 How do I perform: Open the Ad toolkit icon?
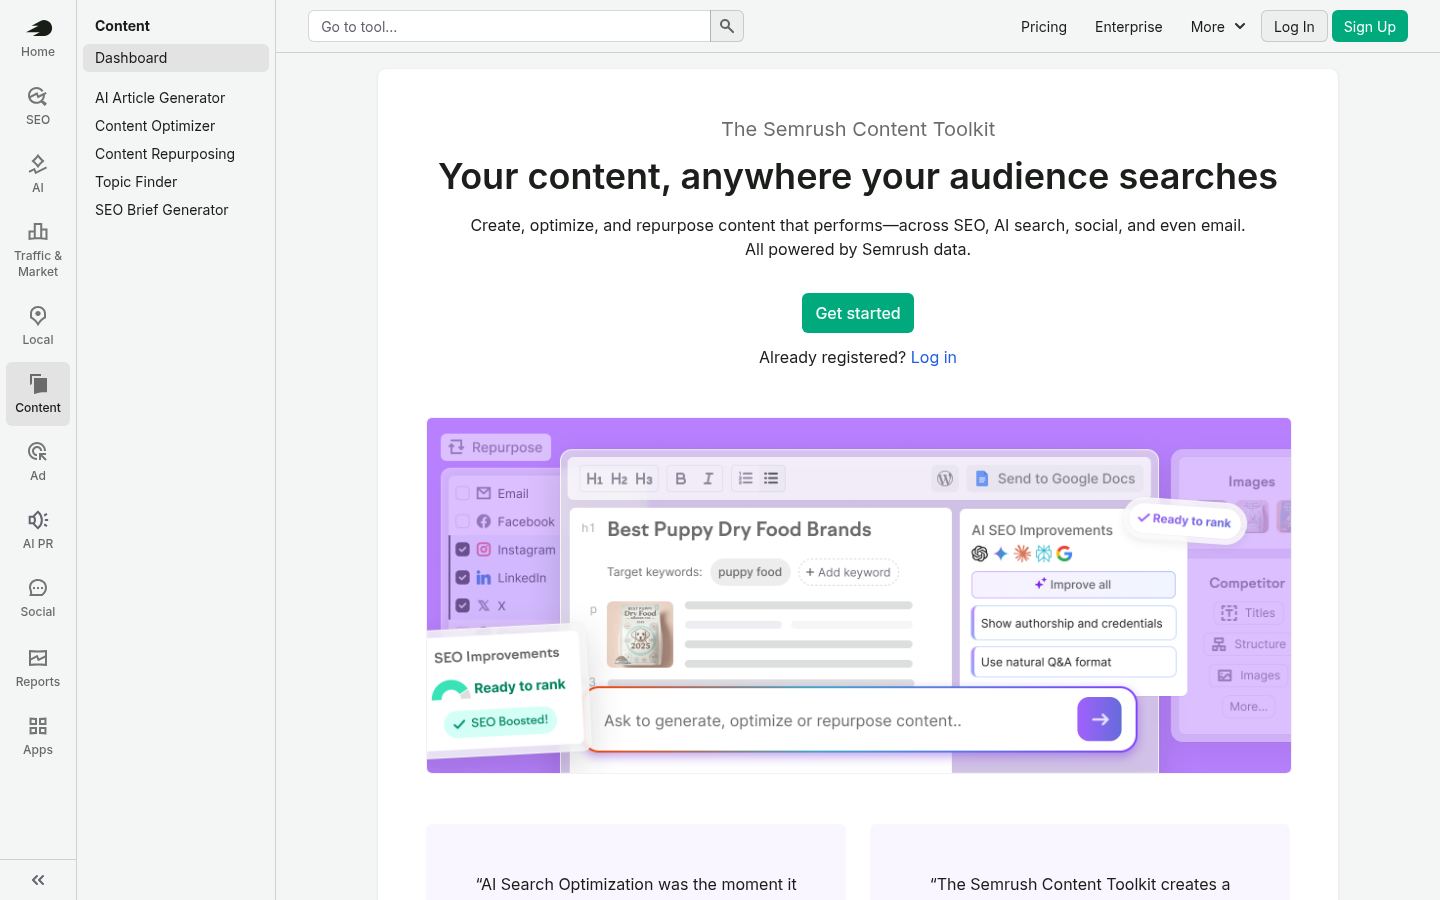[38, 462]
